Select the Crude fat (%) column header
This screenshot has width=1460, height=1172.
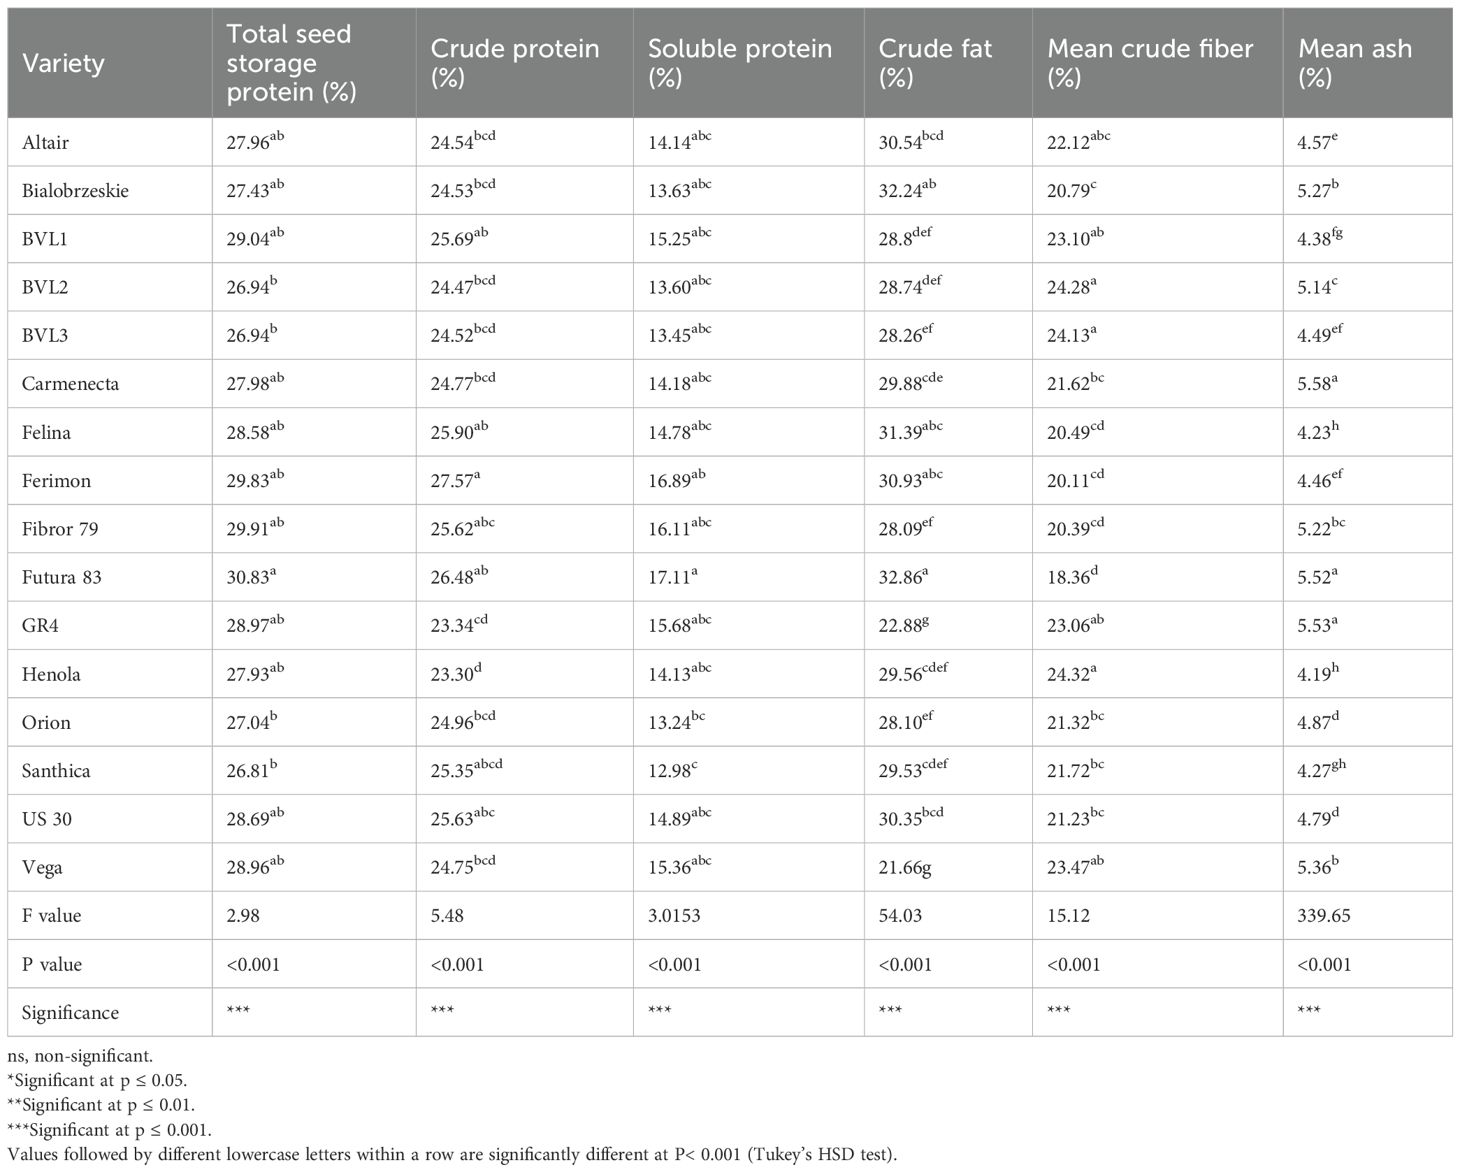tap(935, 63)
